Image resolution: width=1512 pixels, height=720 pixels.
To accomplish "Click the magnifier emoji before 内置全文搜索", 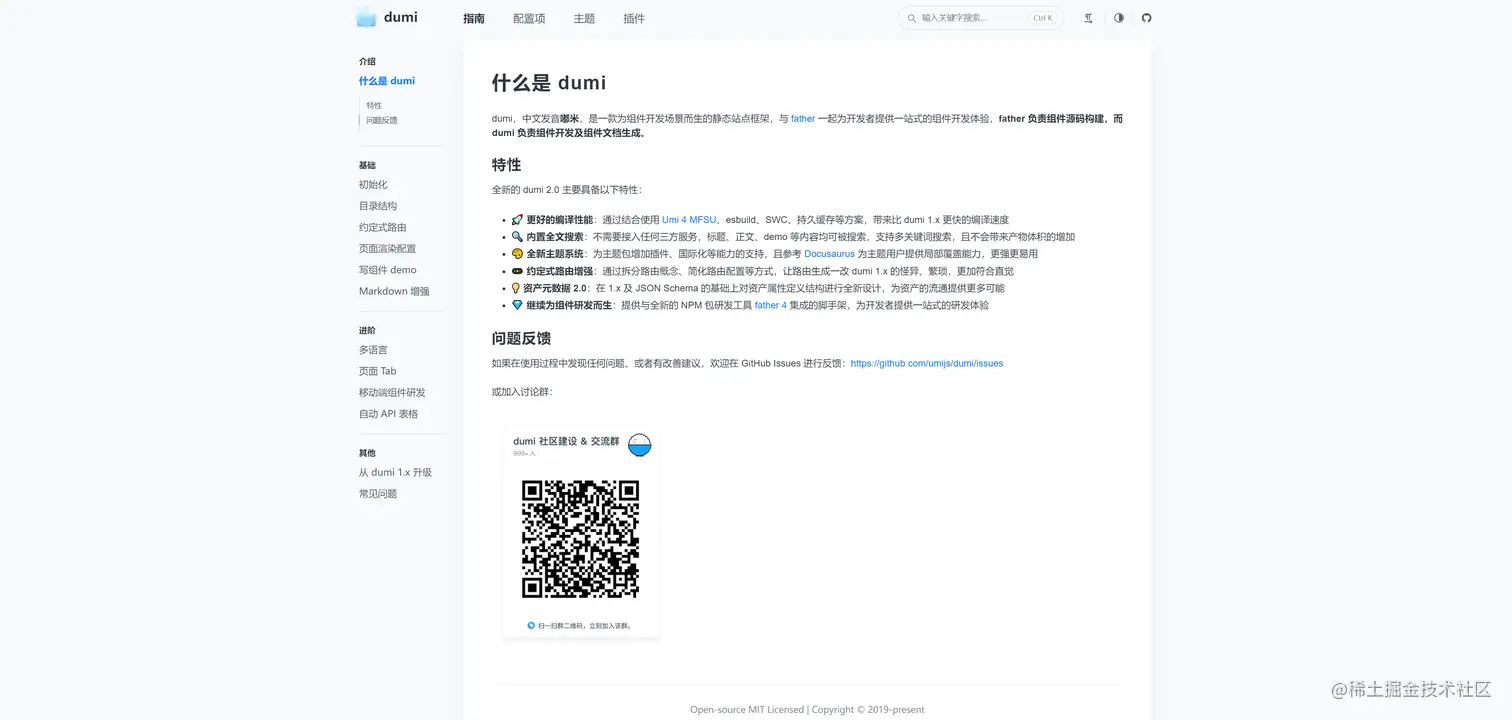I will [x=517, y=237].
